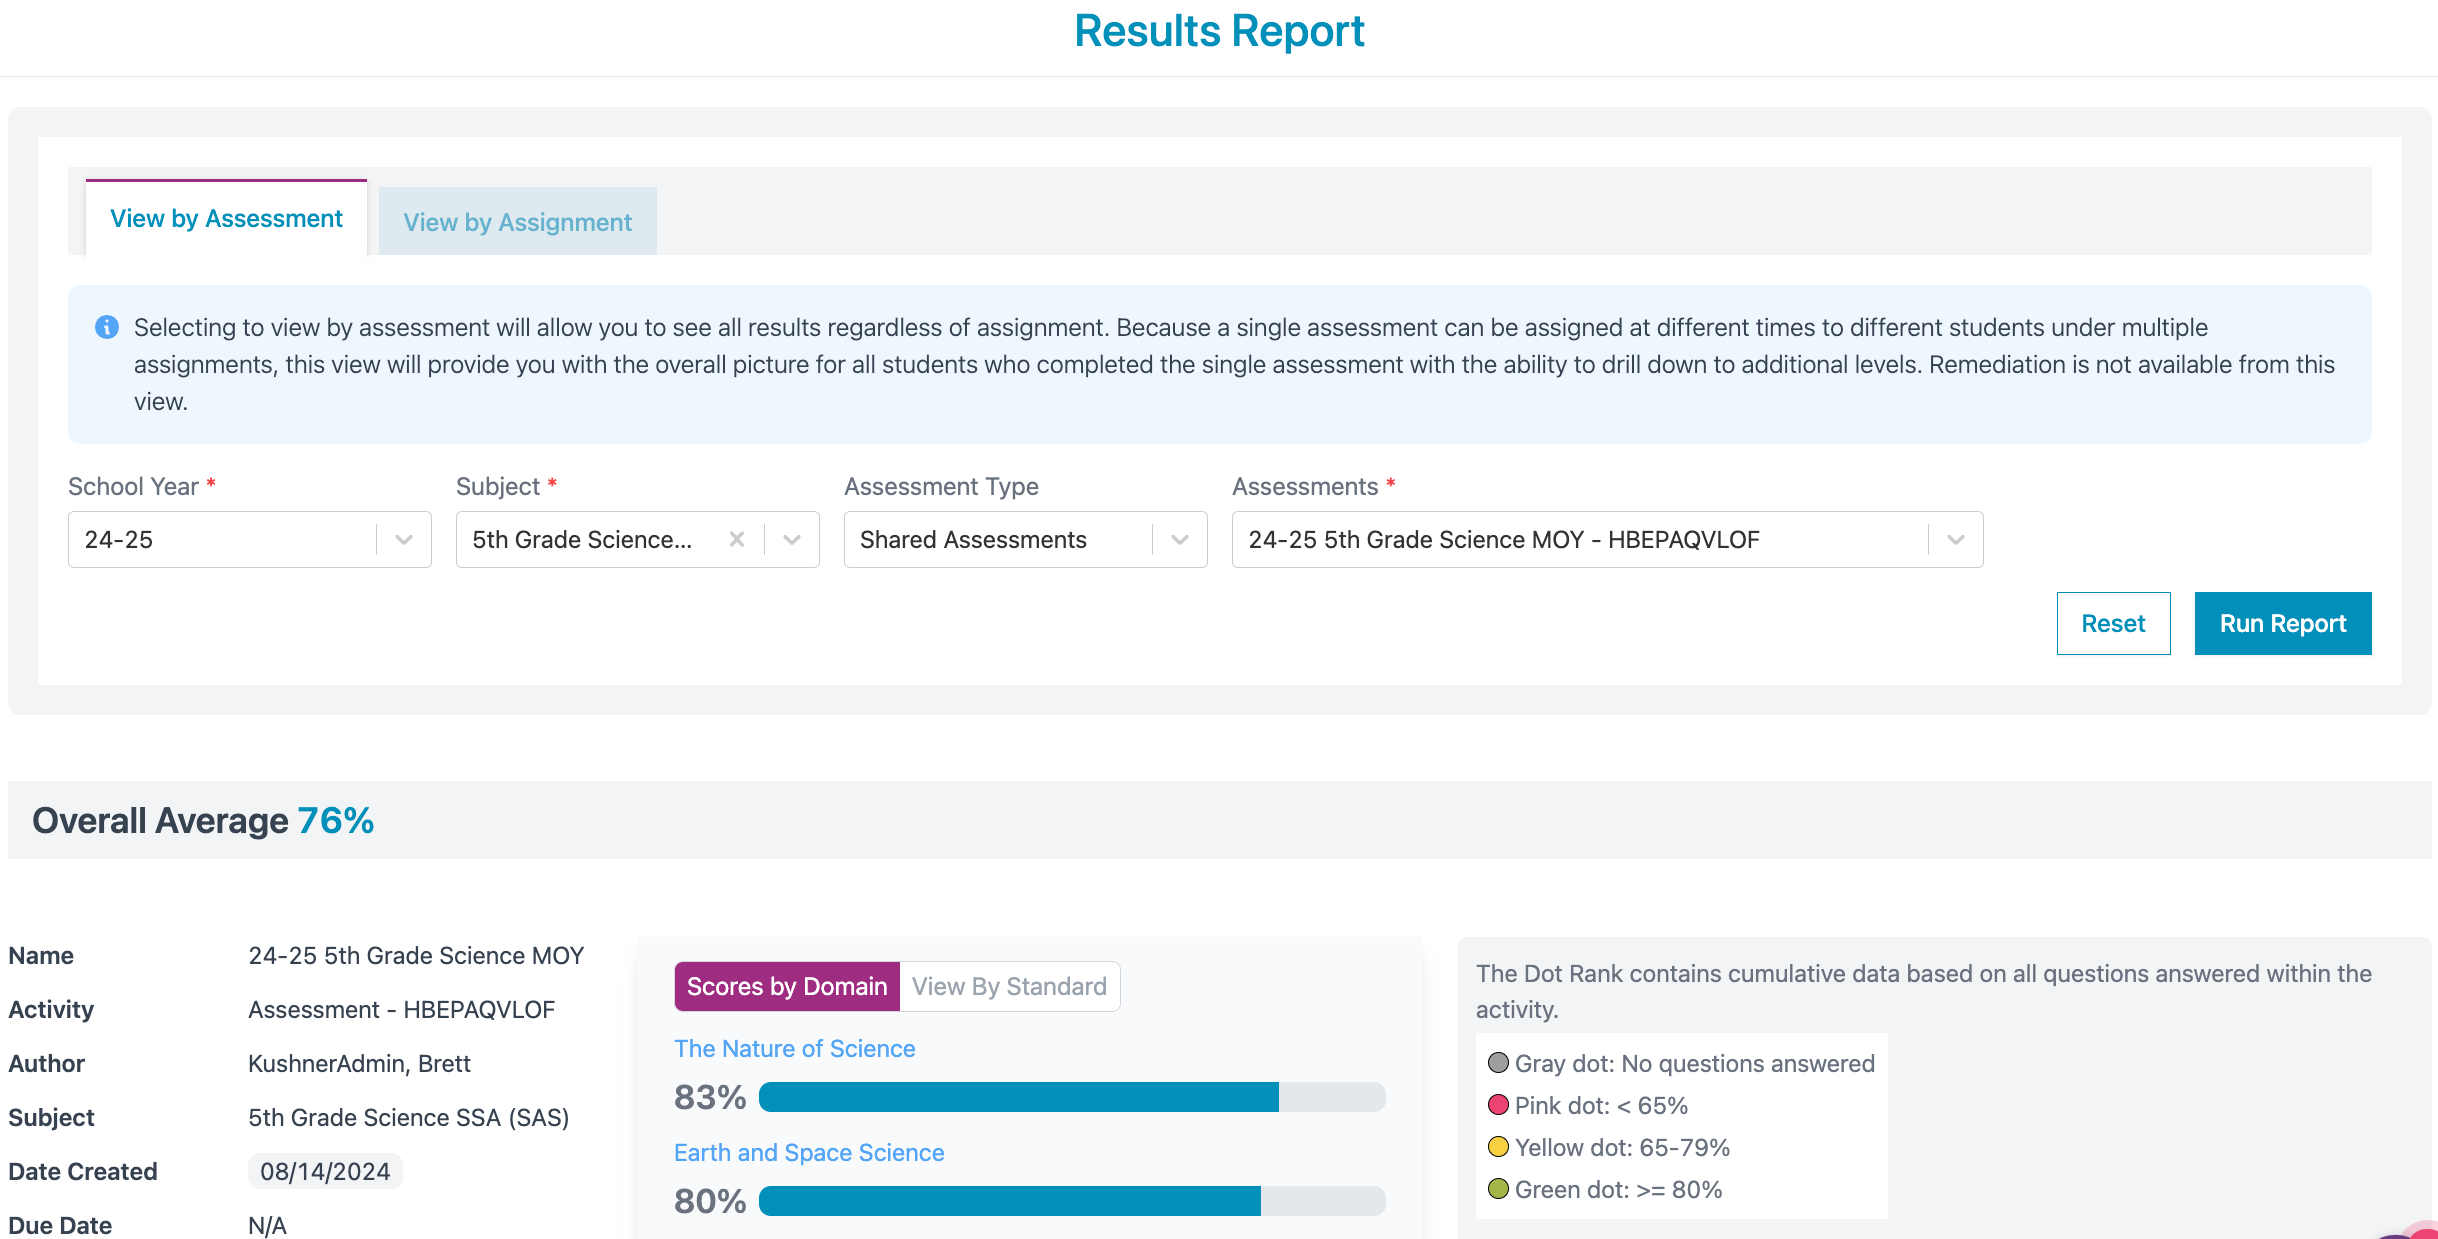Click the pink dot legend icon
2438x1239 pixels.
click(1498, 1104)
